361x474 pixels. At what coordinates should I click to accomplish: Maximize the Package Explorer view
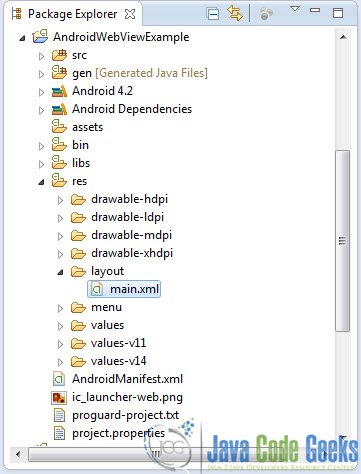(x=338, y=13)
